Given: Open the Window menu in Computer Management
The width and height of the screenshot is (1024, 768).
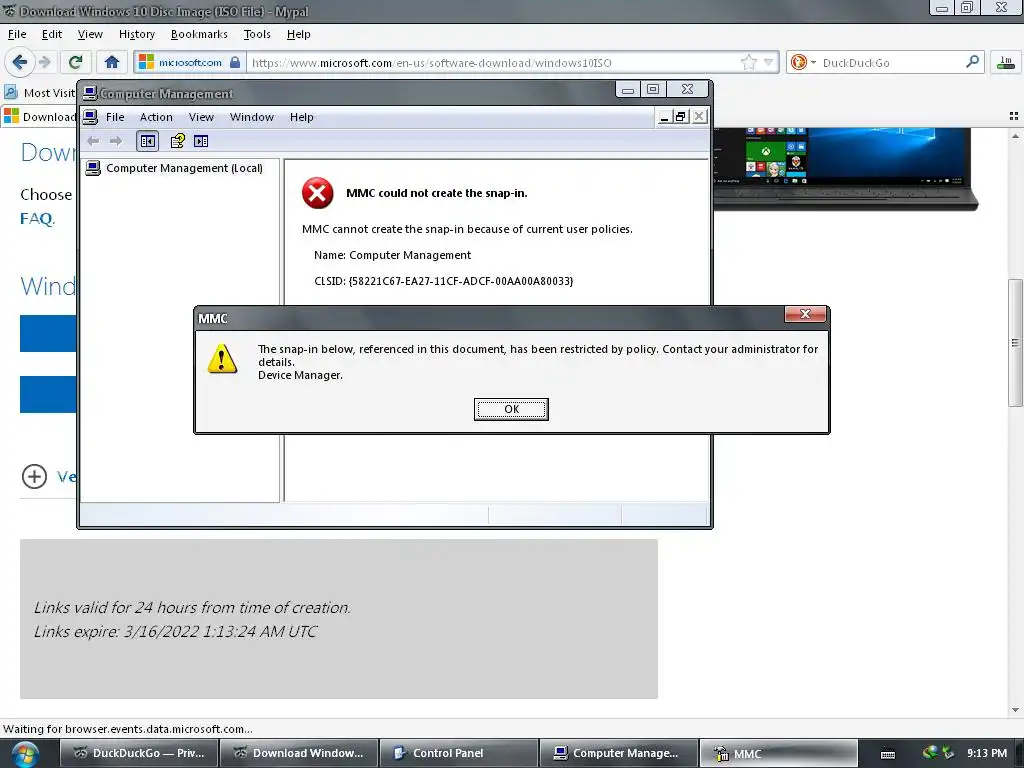Looking at the screenshot, I should [x=251, y=117].
